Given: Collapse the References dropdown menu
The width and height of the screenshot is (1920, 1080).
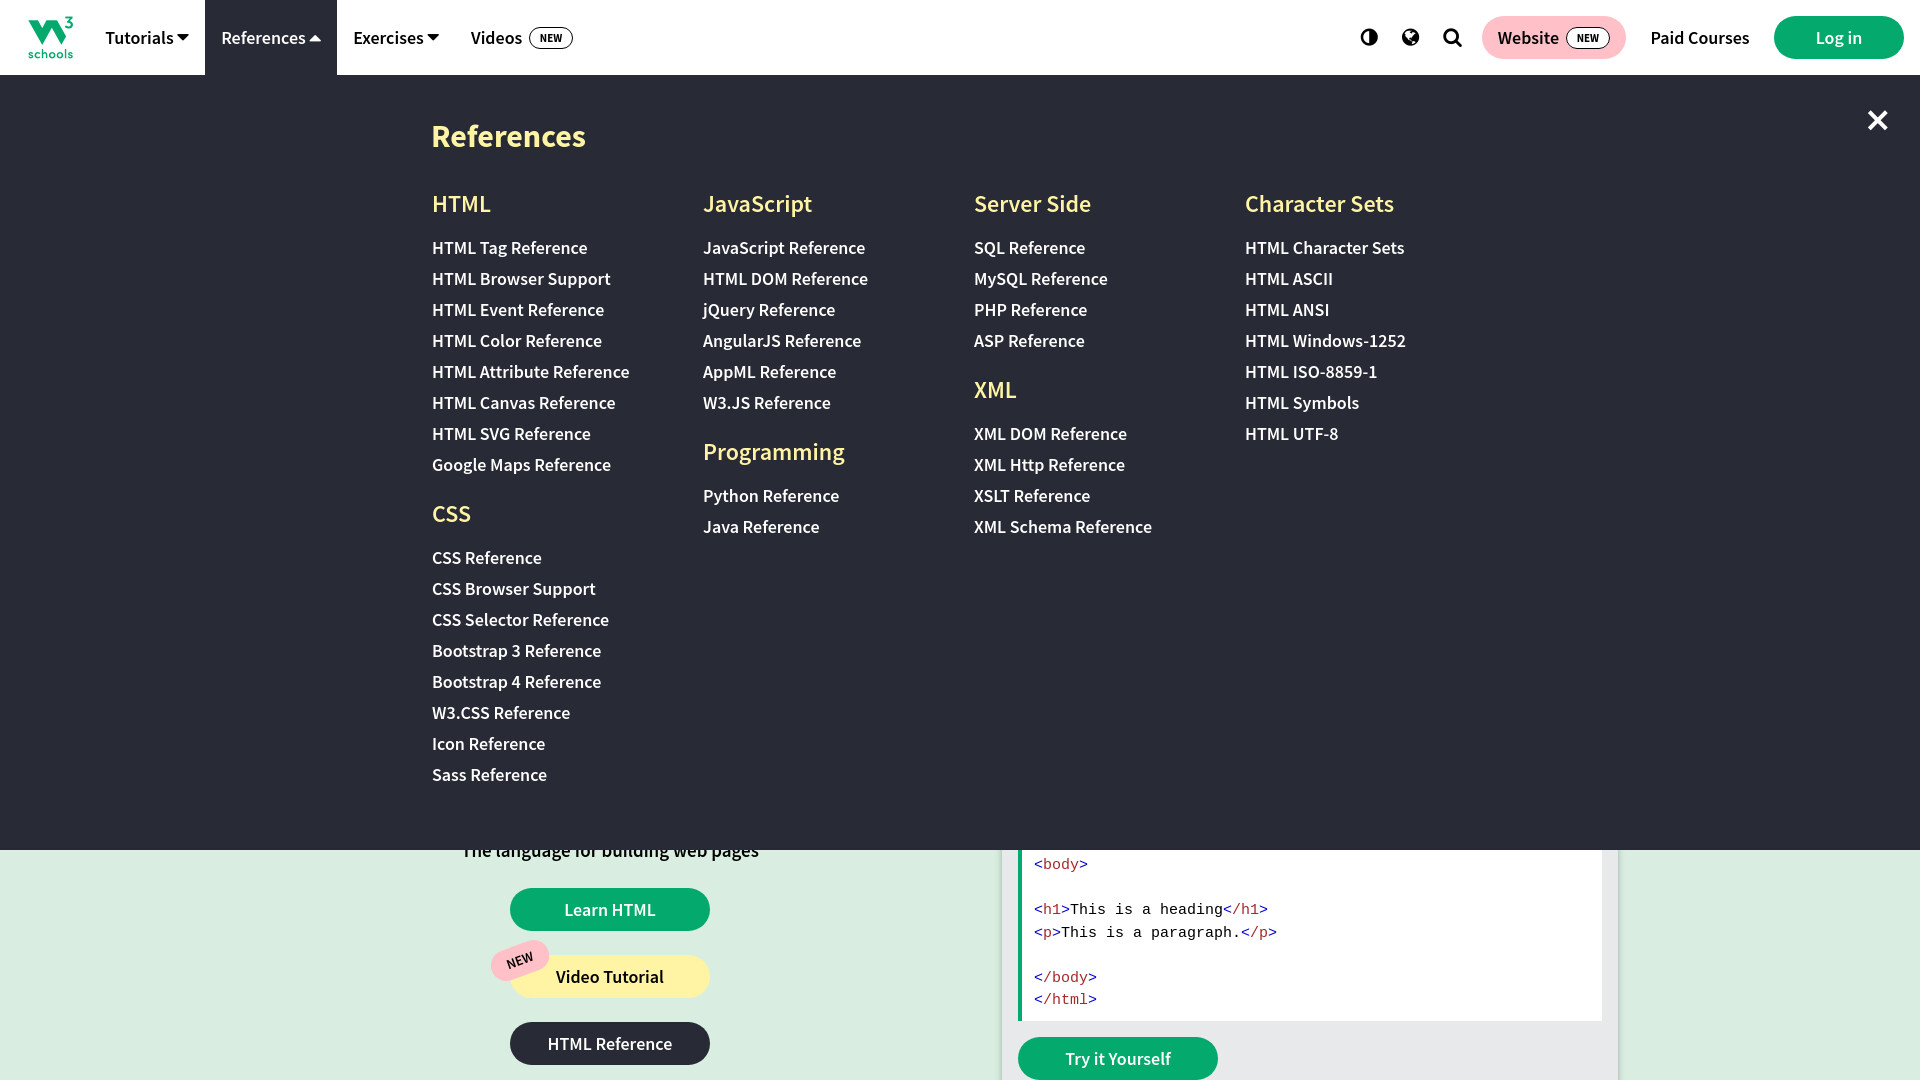Looking at the screenshot, I should pos(271,38).
